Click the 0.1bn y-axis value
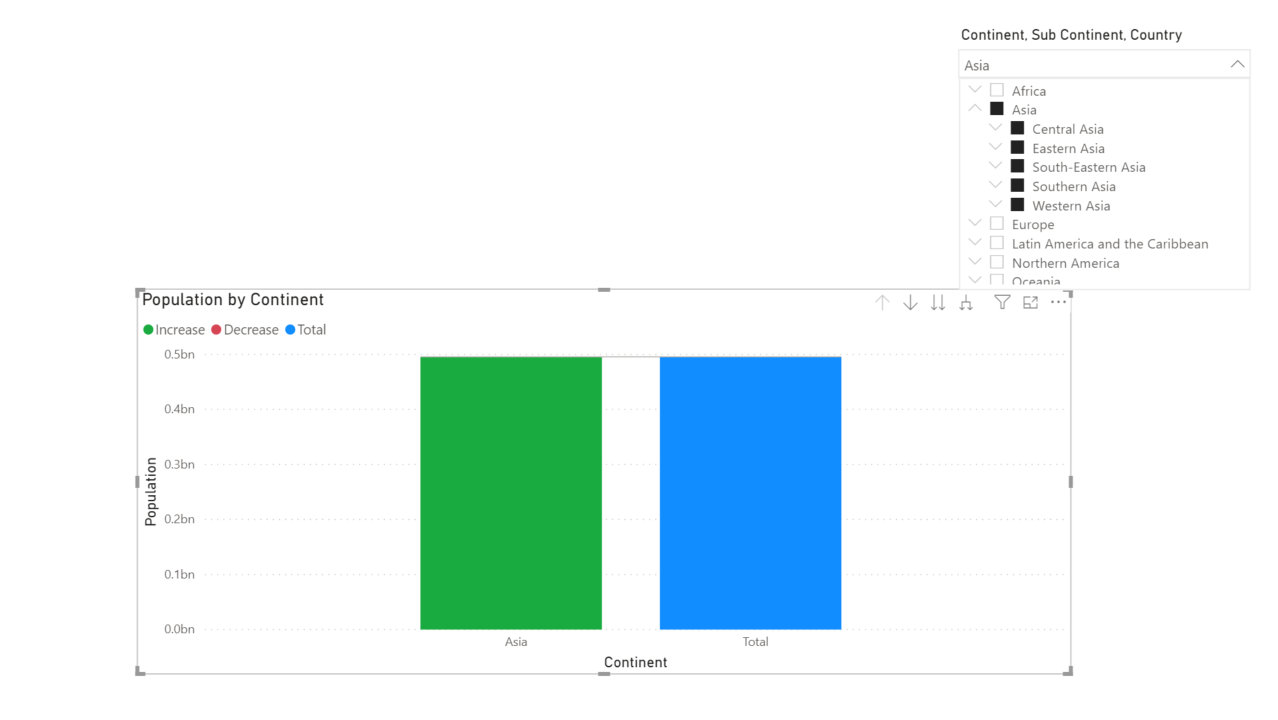Screen dimensions: 1278x720 (180, 574)
